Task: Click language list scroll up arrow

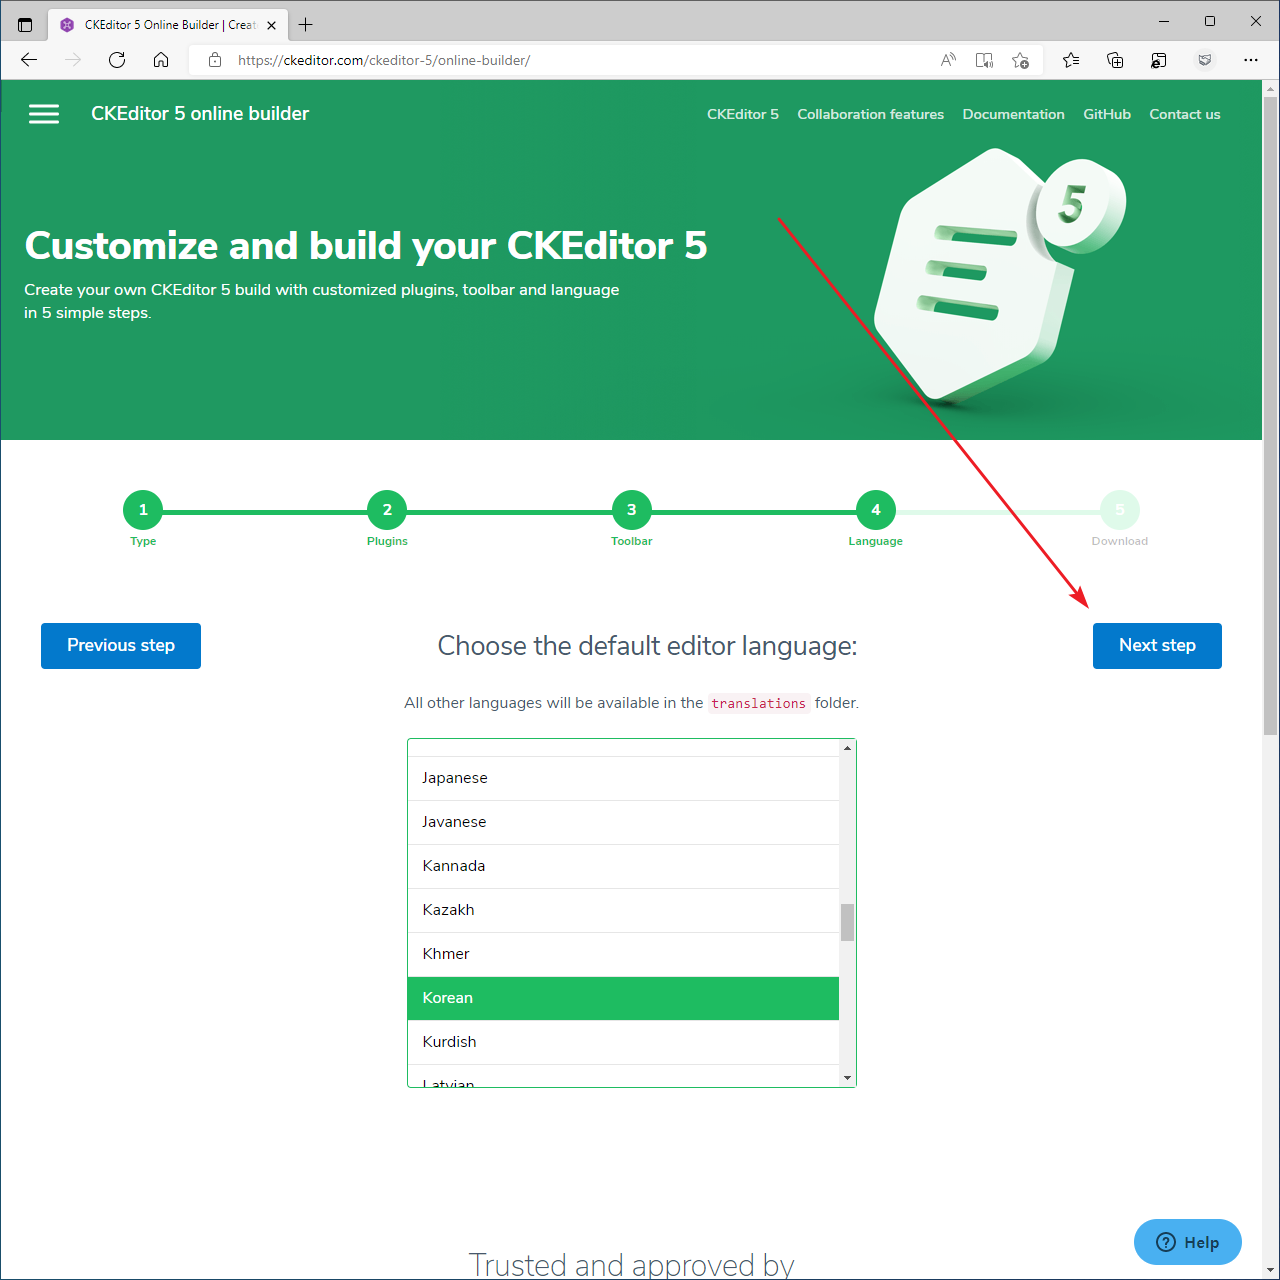Action: pos(848,748)
